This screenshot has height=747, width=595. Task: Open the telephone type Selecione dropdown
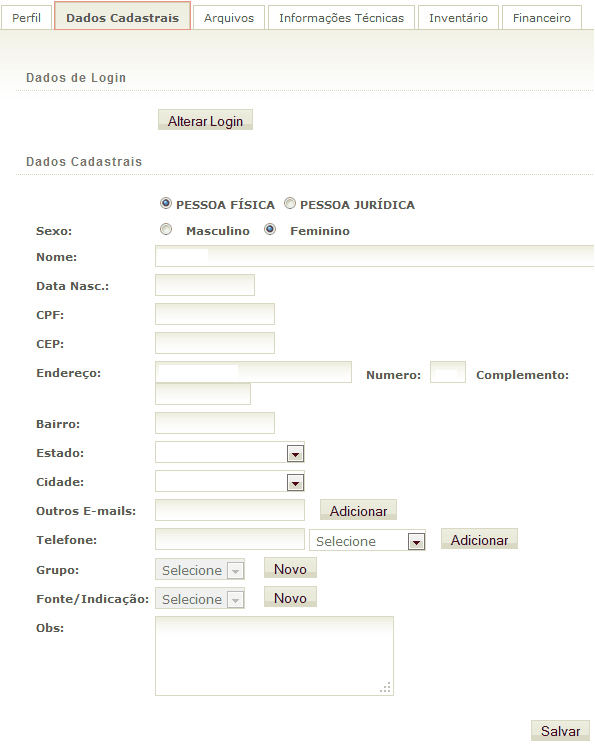pyautogui.click(x=367, y=541)
